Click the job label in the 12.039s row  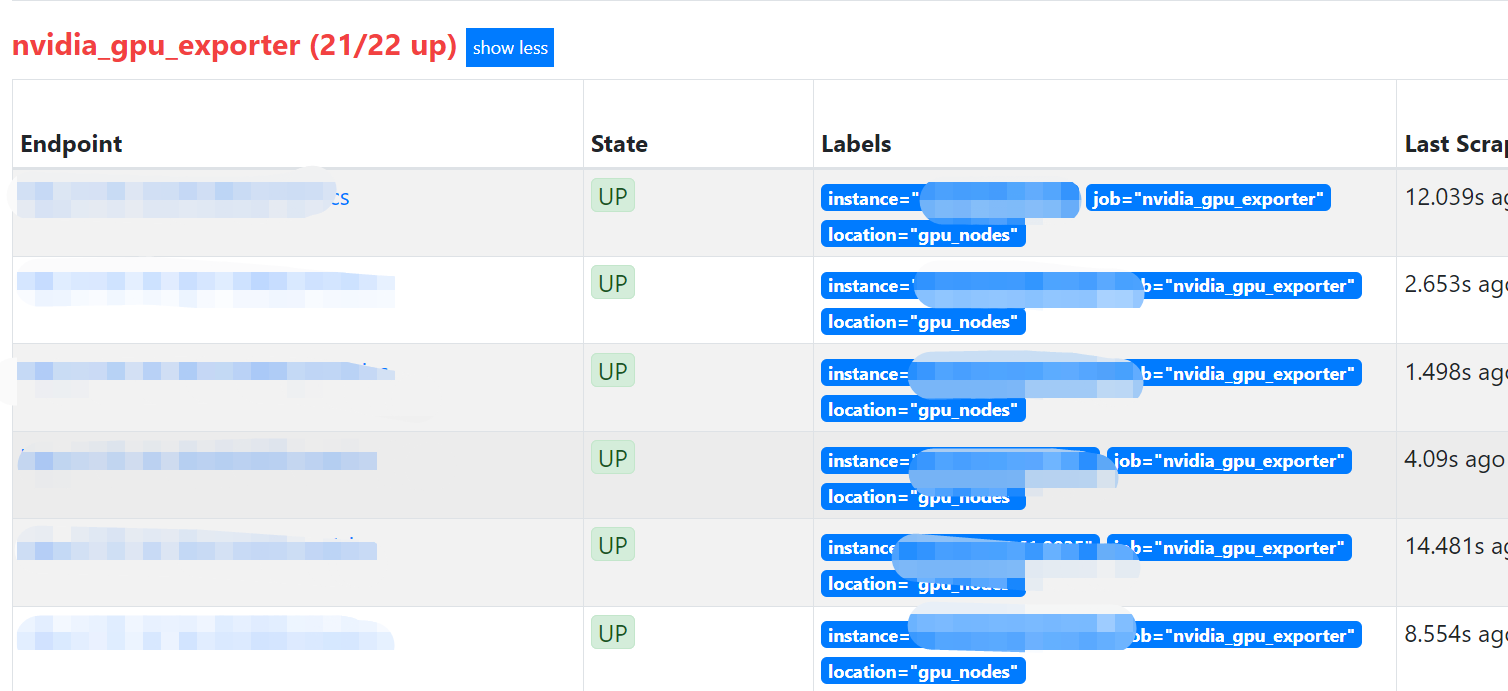coord(1208,199)
